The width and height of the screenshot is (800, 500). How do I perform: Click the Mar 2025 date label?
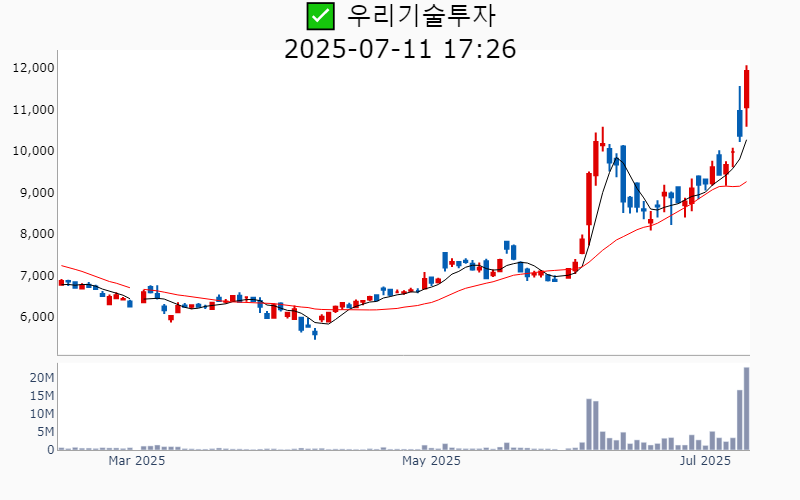pos(137,461)
